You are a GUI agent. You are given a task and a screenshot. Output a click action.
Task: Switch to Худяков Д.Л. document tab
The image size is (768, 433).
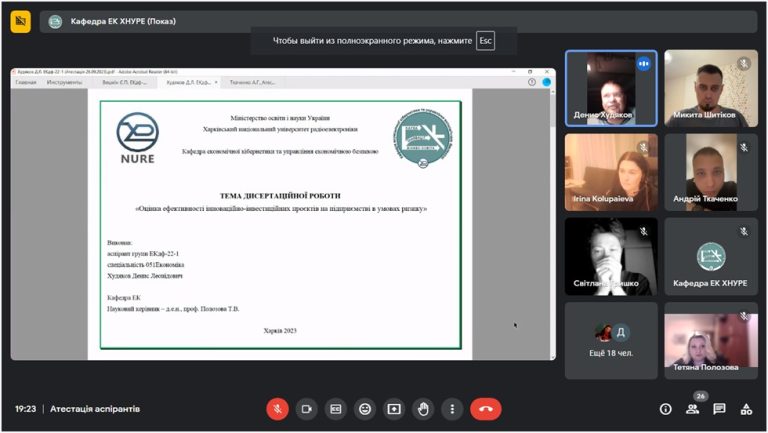point(189,82)
